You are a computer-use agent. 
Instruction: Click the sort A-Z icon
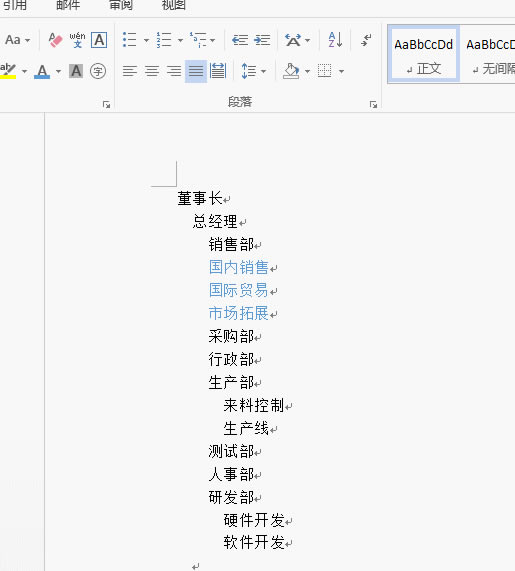pos(335,39)
